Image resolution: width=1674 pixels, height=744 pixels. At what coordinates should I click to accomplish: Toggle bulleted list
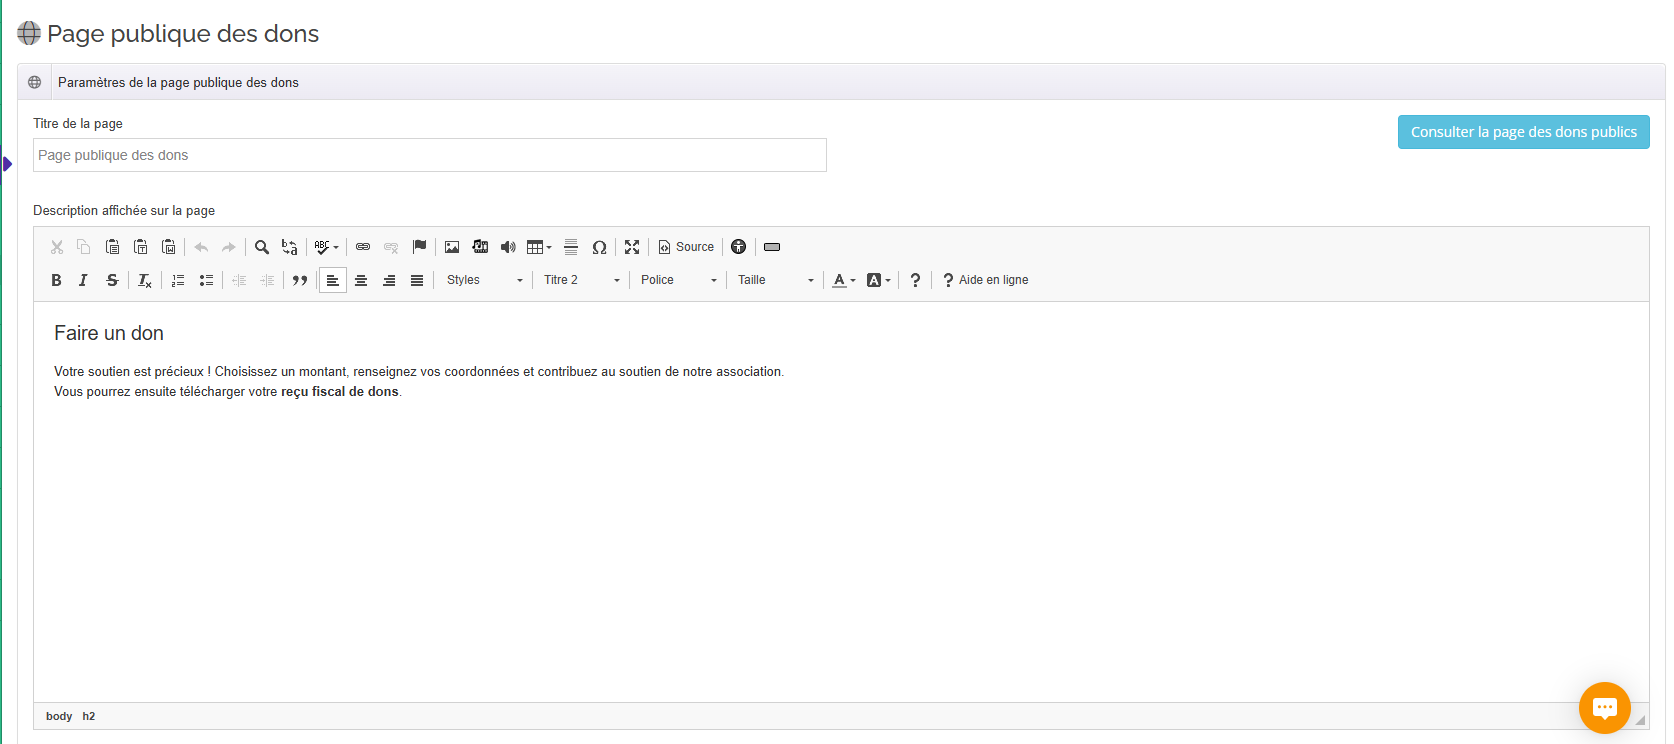pos(206,280)
